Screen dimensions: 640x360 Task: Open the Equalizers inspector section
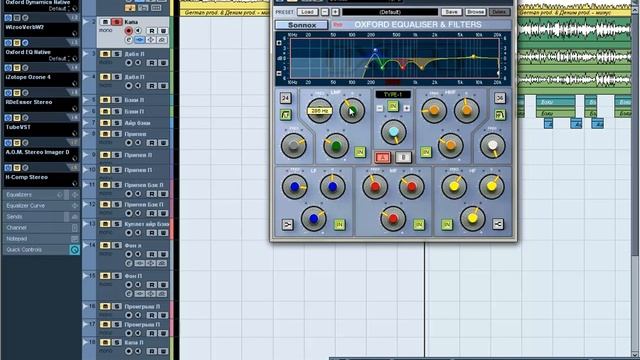pyautogui.click(x=41, y=195)
